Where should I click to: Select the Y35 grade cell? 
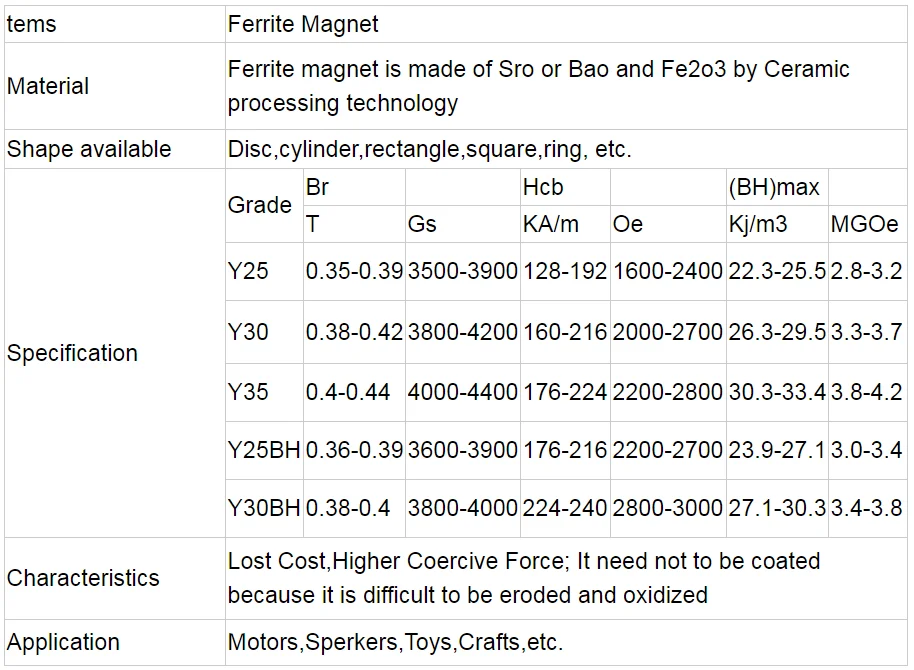tap(248, 391)
